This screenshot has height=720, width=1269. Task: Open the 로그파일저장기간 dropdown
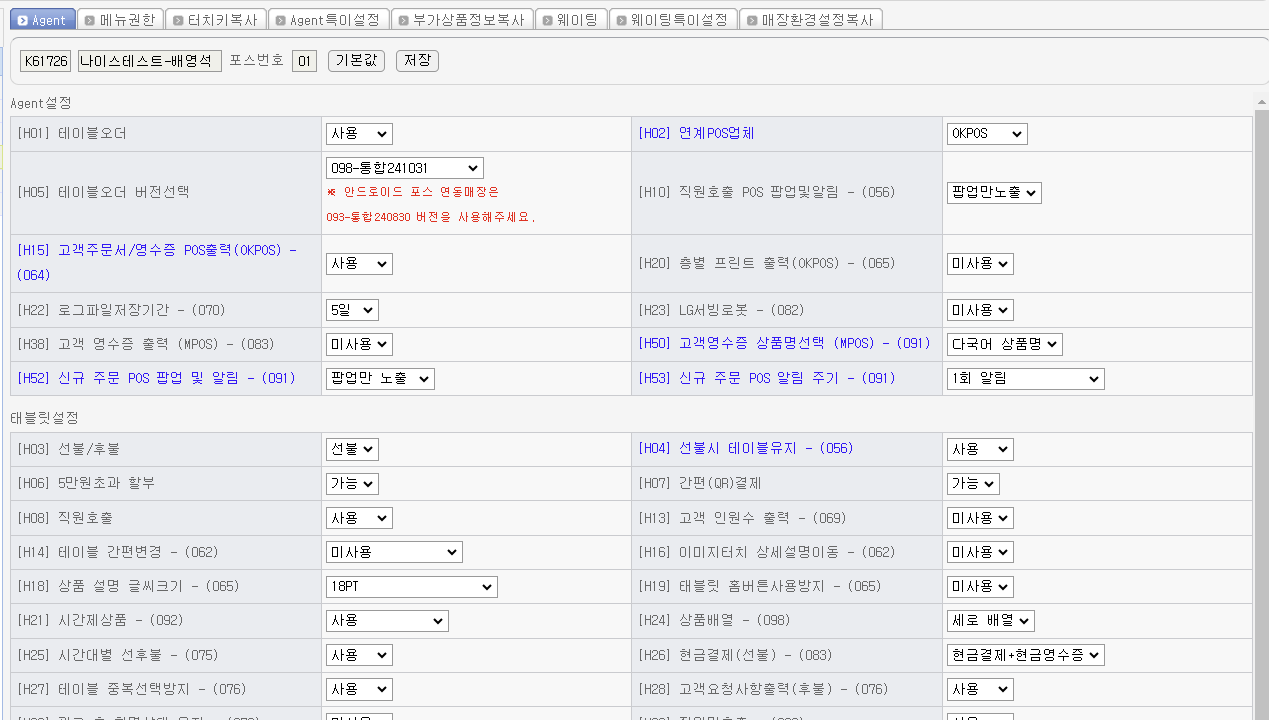point(352,310)
